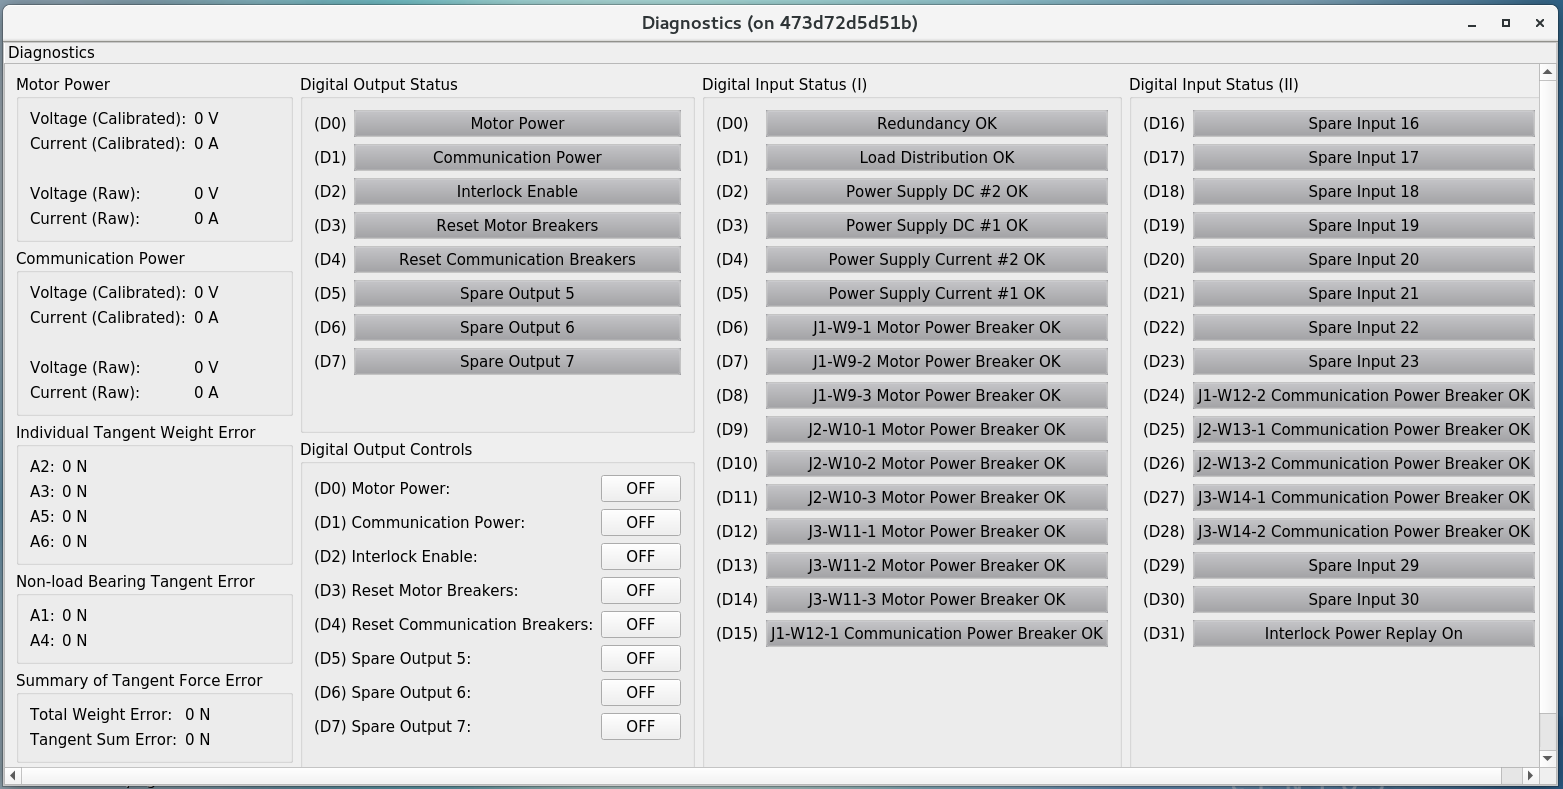Select the Redundancy OK input indicator
This screenshot has height=789, width=1563.
(936, 123)
